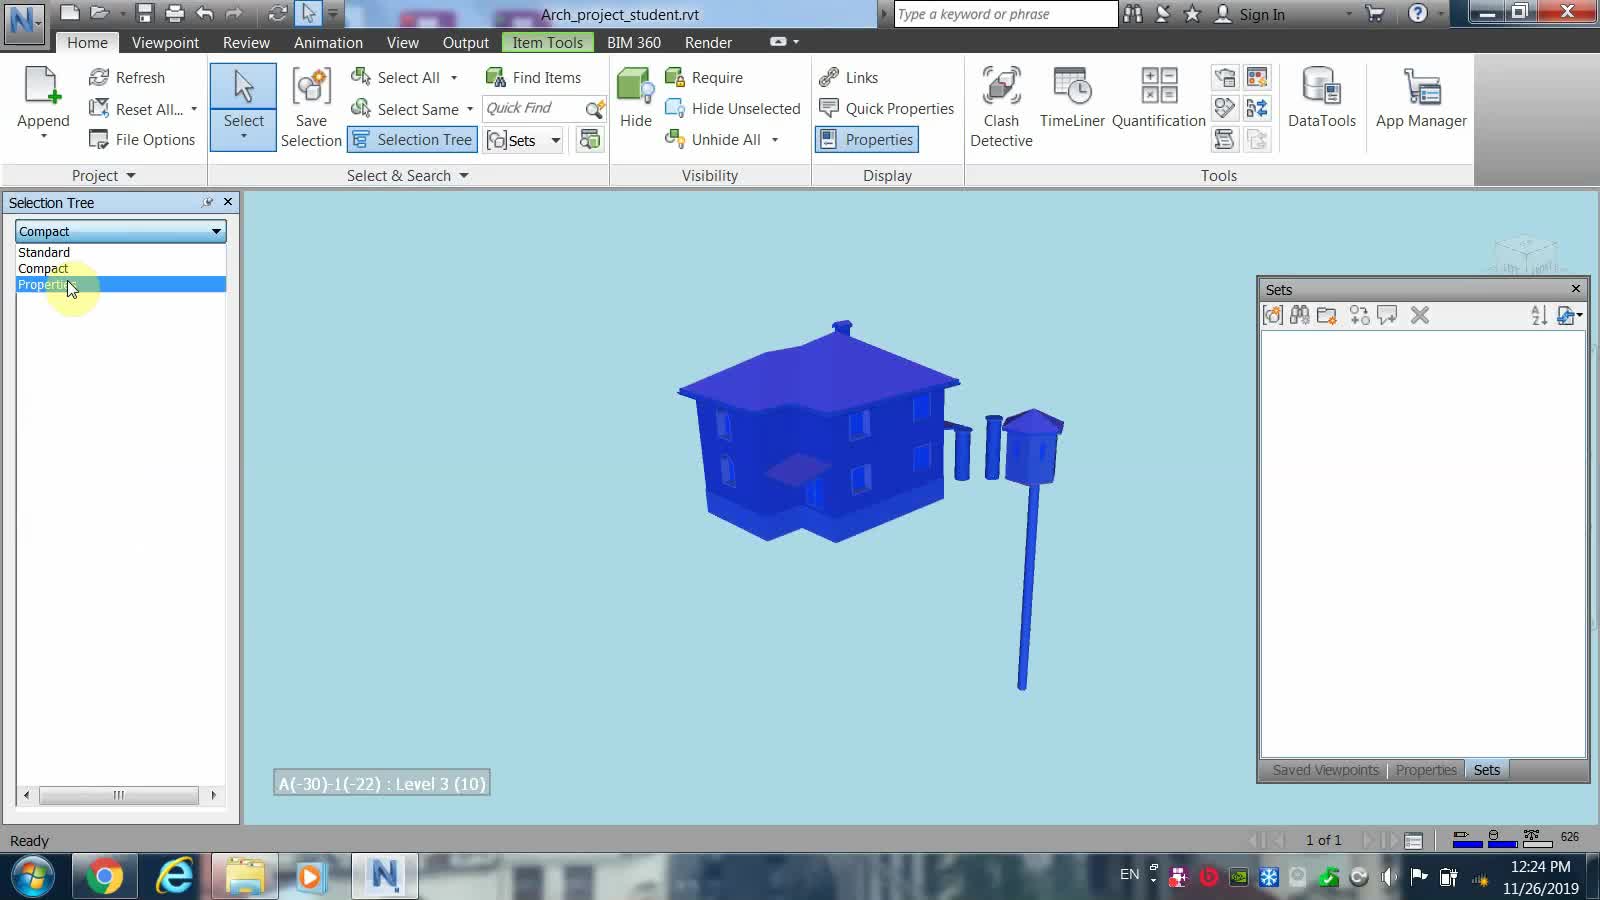Sort sets alphabetically with A-Z icon

pos(1539,315)
